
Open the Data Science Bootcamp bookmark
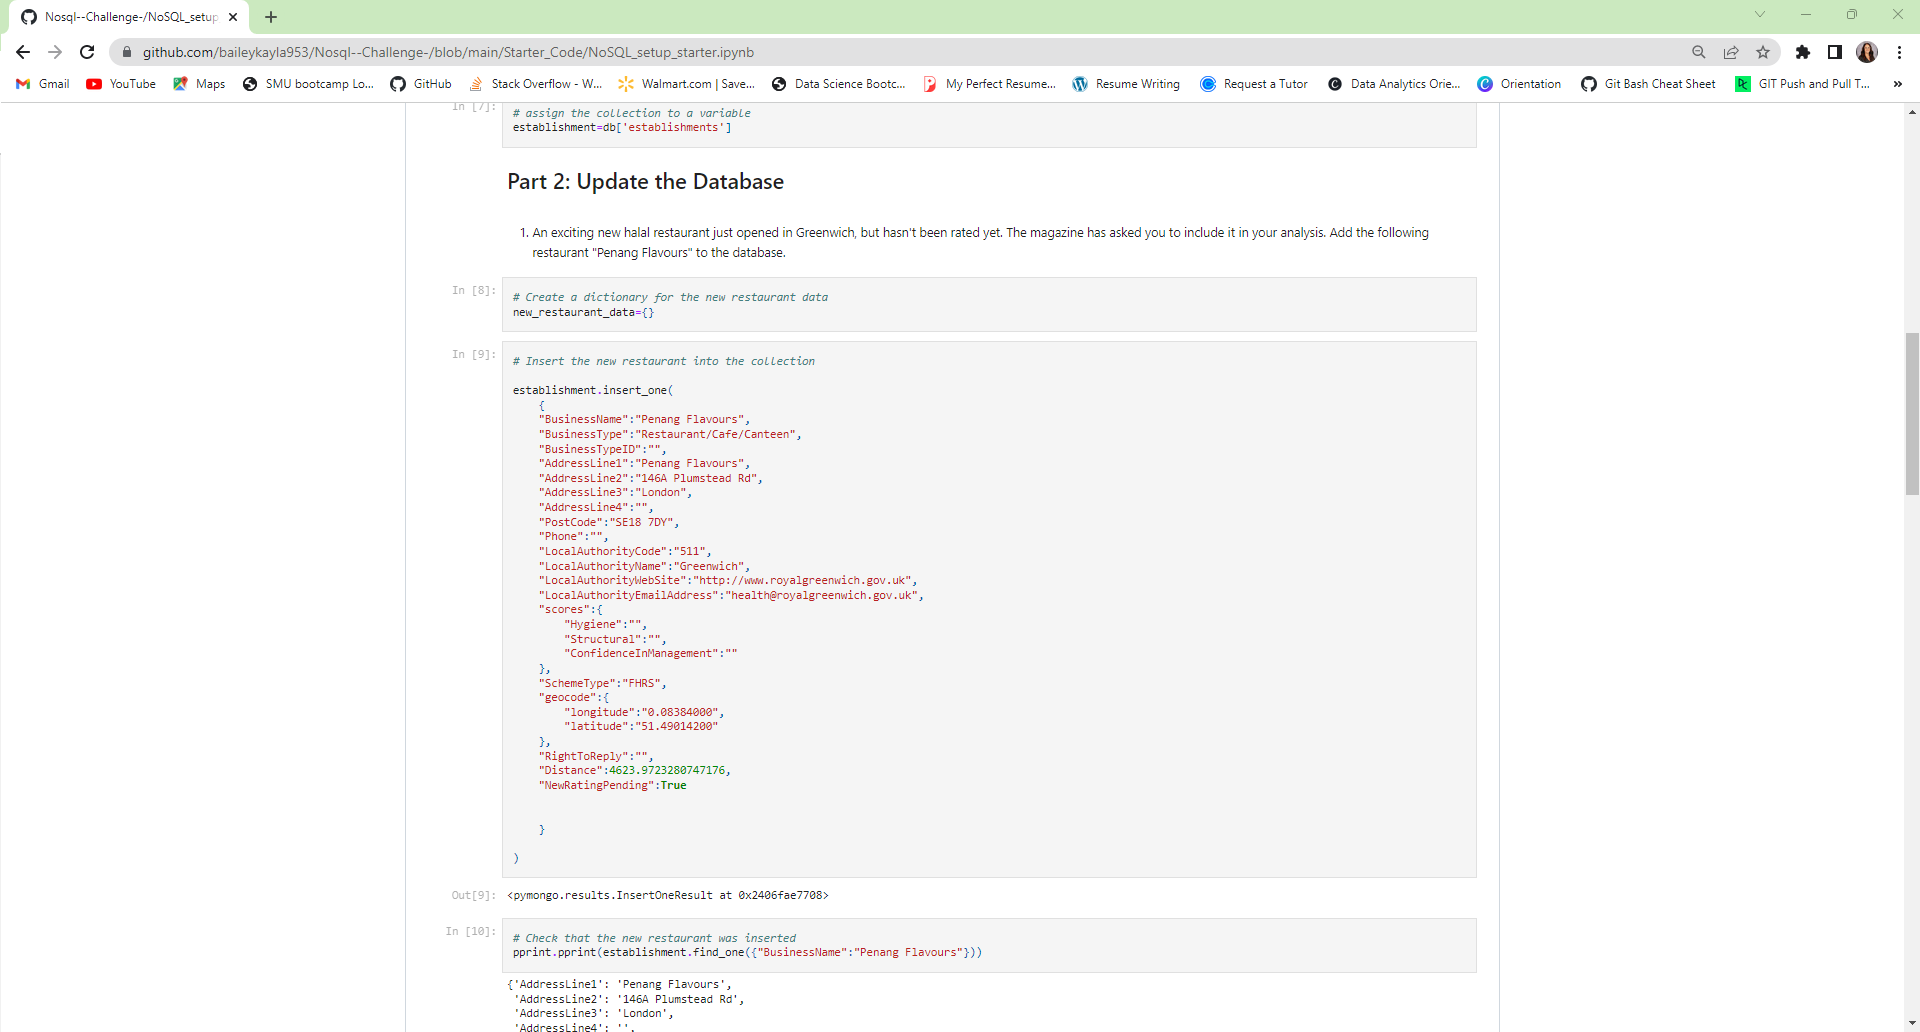[x=839, y=84]
